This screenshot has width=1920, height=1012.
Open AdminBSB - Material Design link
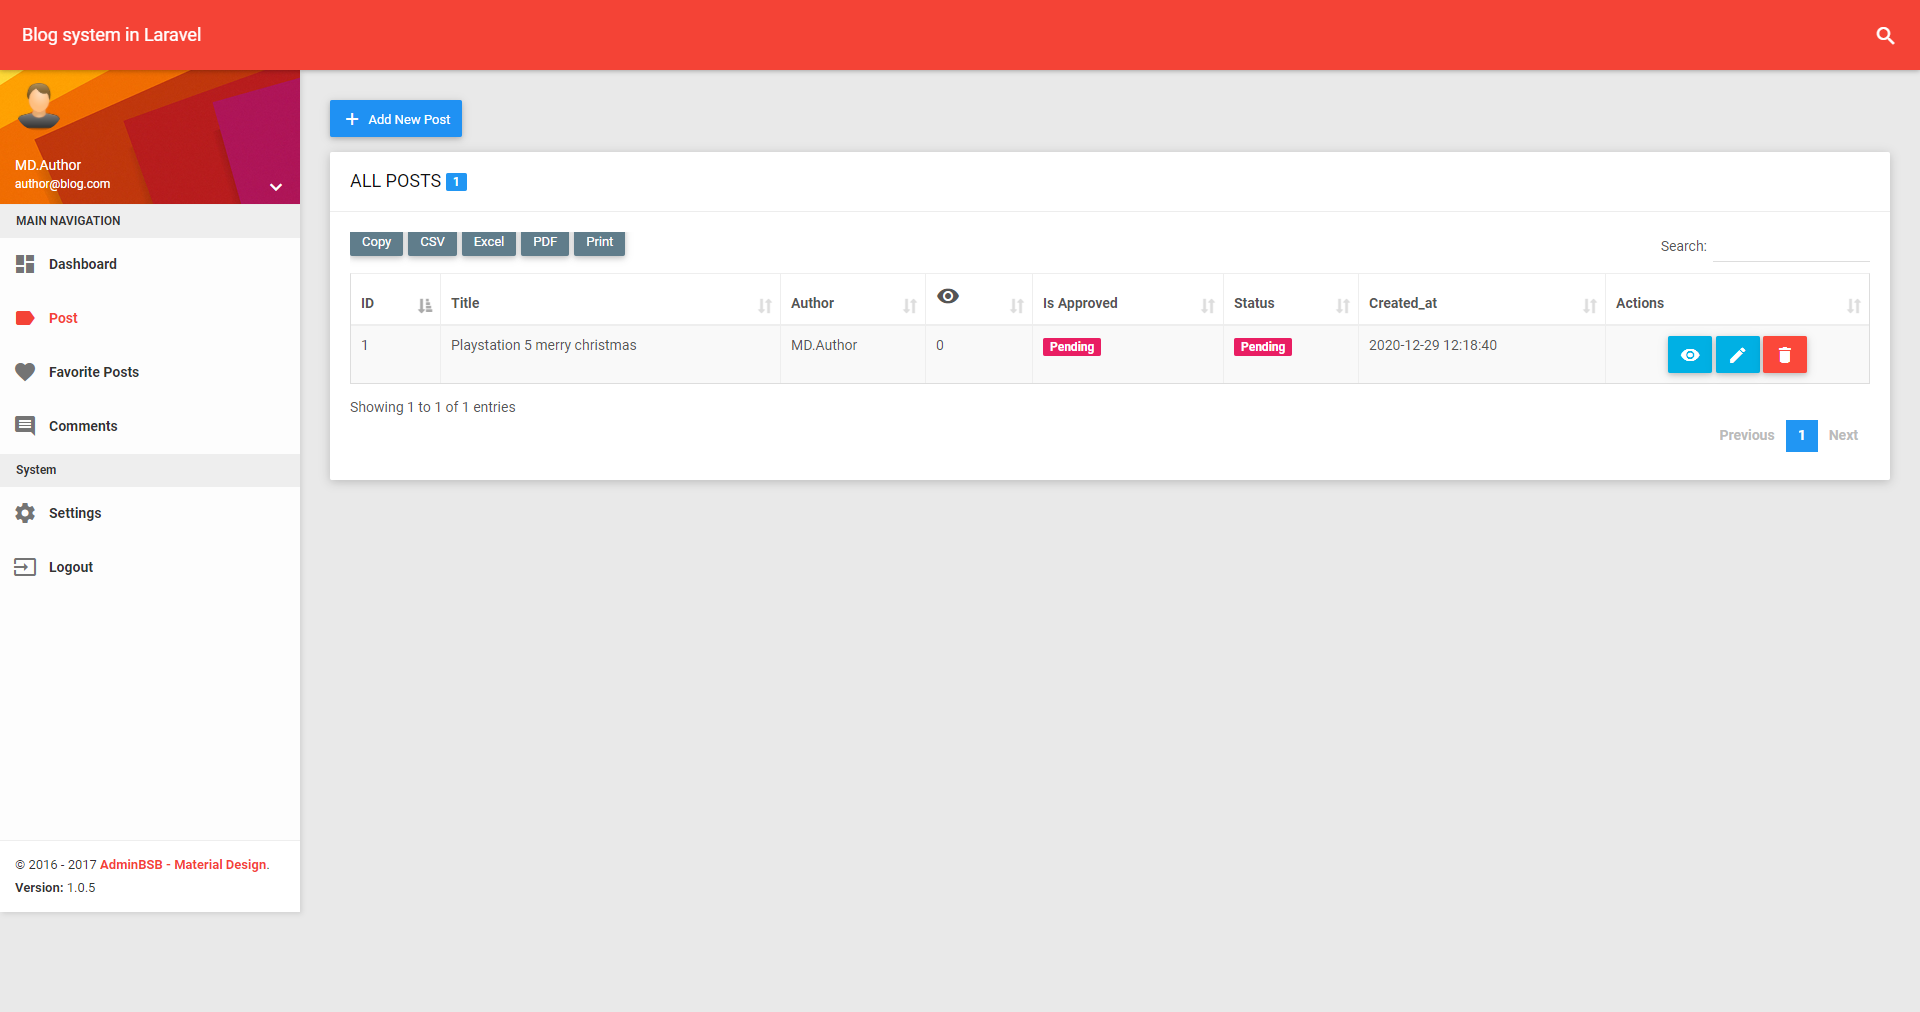[183, 865]
